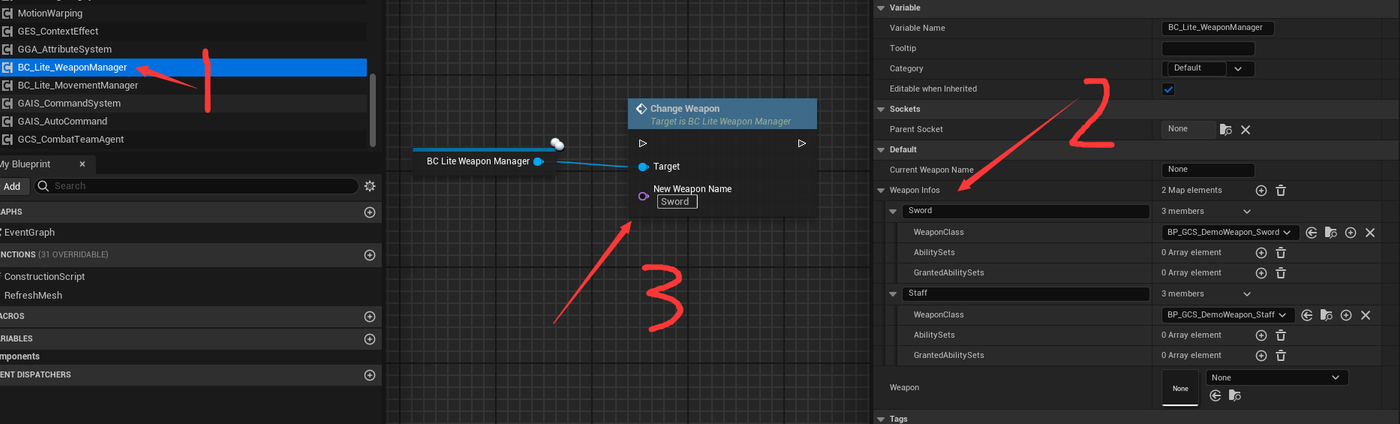
Task: Use selected asset for Weapon property
Action: (1216, 396)
